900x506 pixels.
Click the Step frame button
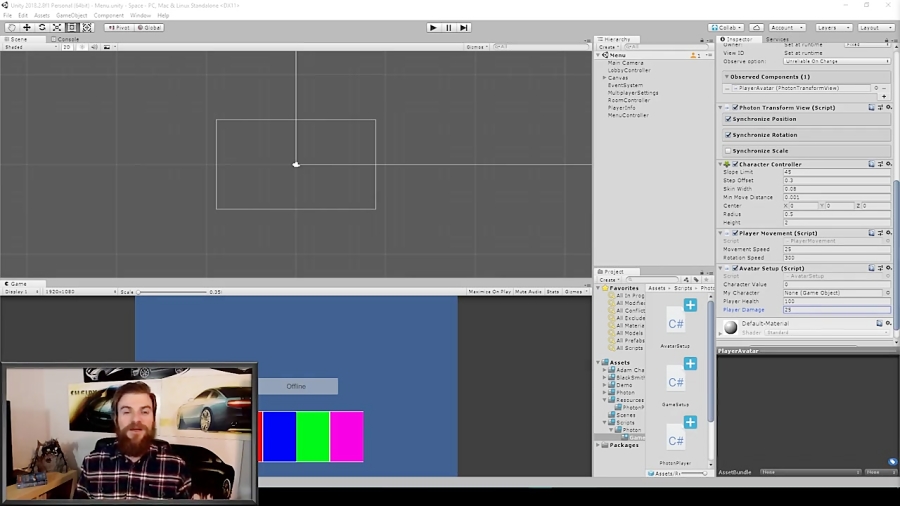[464, 28]
